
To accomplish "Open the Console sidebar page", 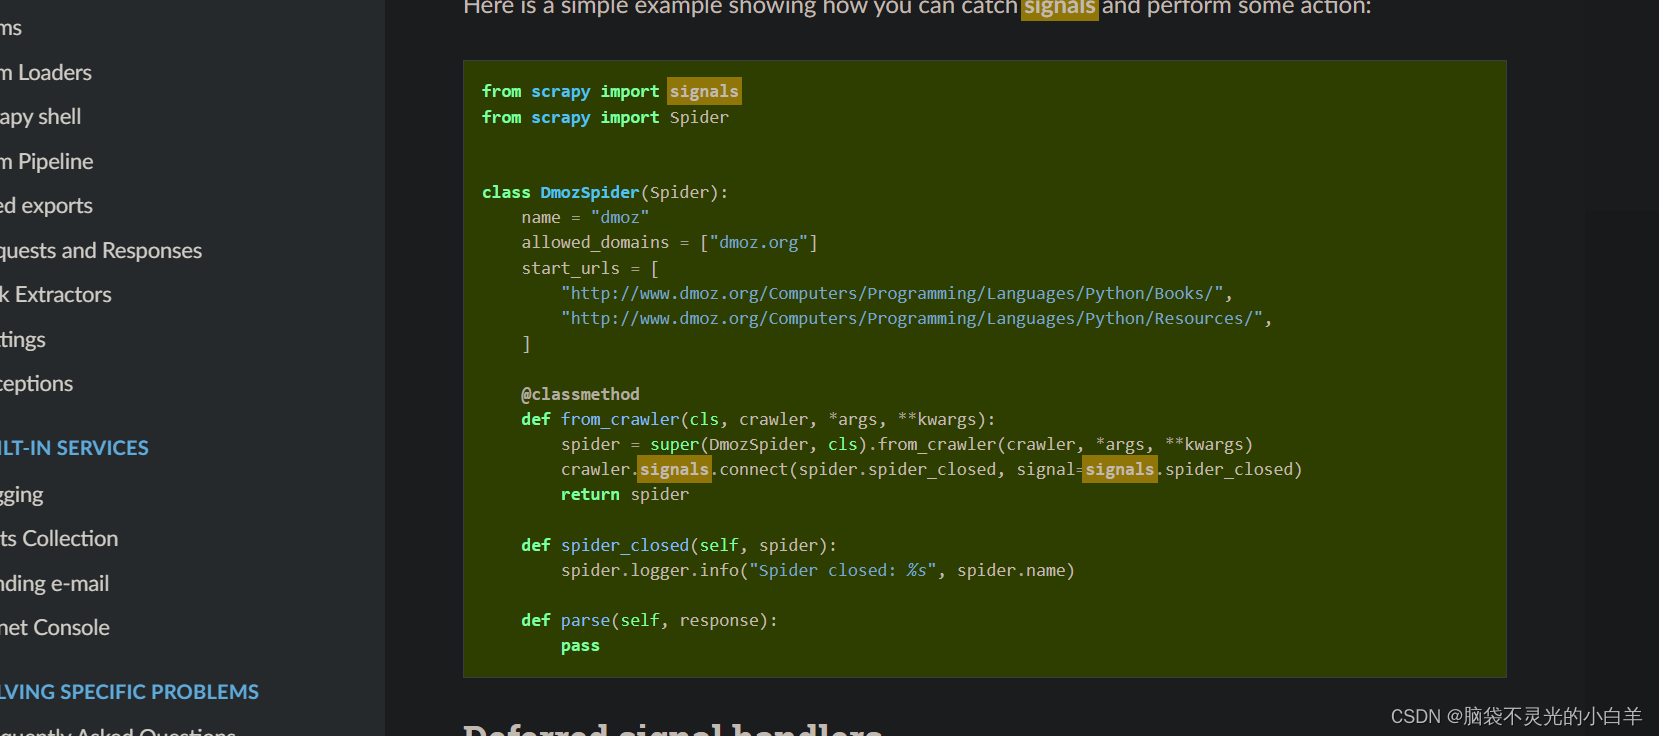I will (55, 628).
